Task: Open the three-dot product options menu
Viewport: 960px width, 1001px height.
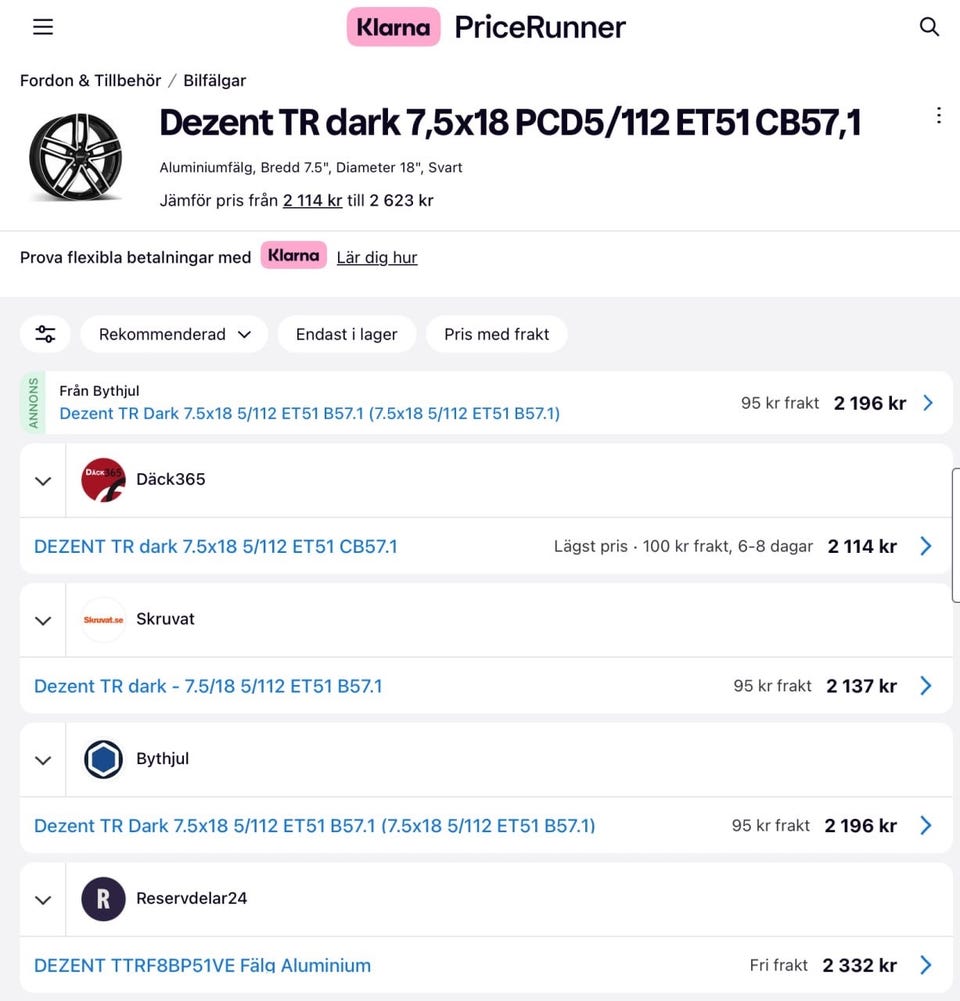Action: tap(938, 116)
